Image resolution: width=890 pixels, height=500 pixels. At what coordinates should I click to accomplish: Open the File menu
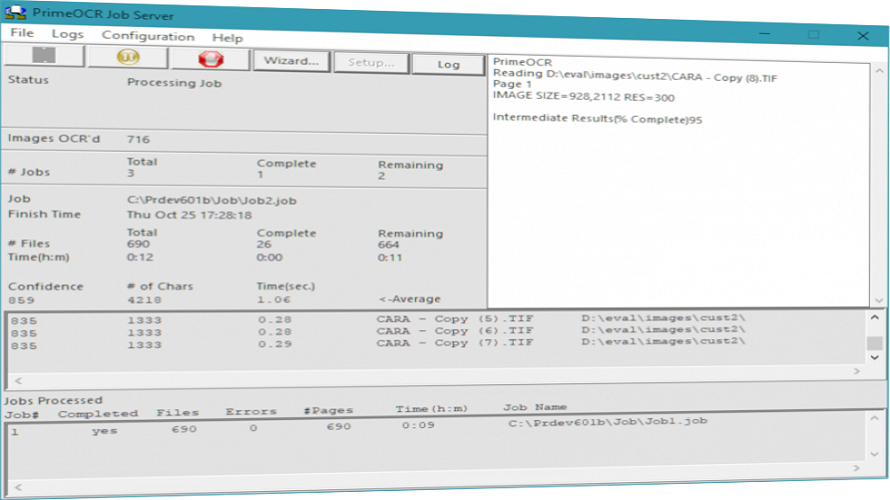coord(22,33)
